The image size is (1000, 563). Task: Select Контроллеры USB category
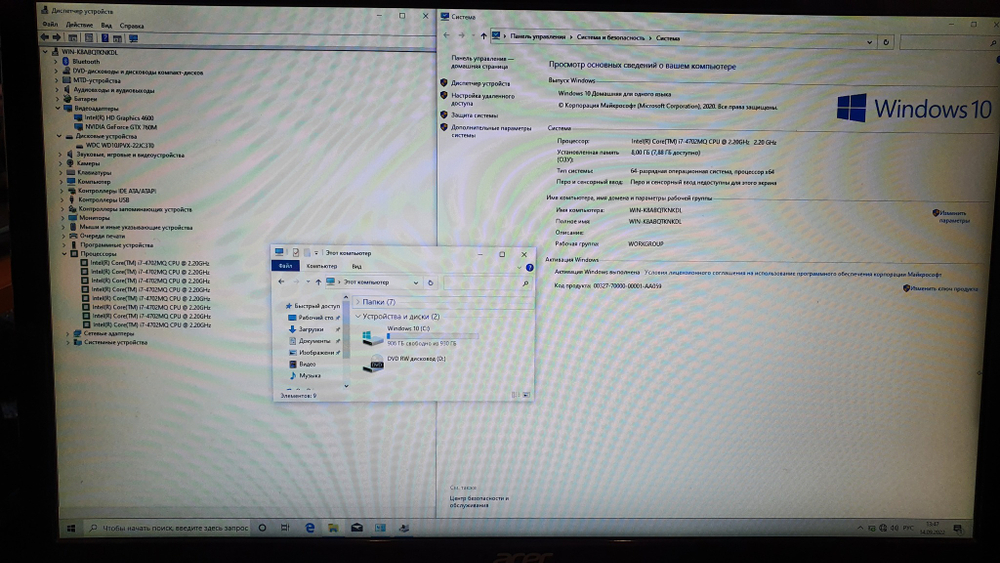pos(103,200)
